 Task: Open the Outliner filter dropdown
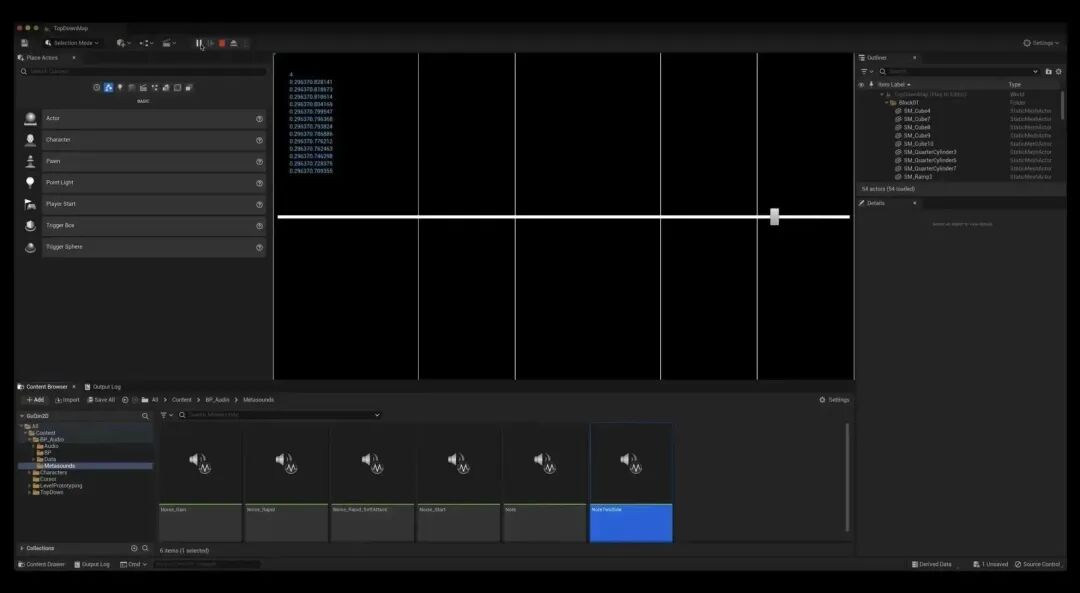(x=866, y=72)
